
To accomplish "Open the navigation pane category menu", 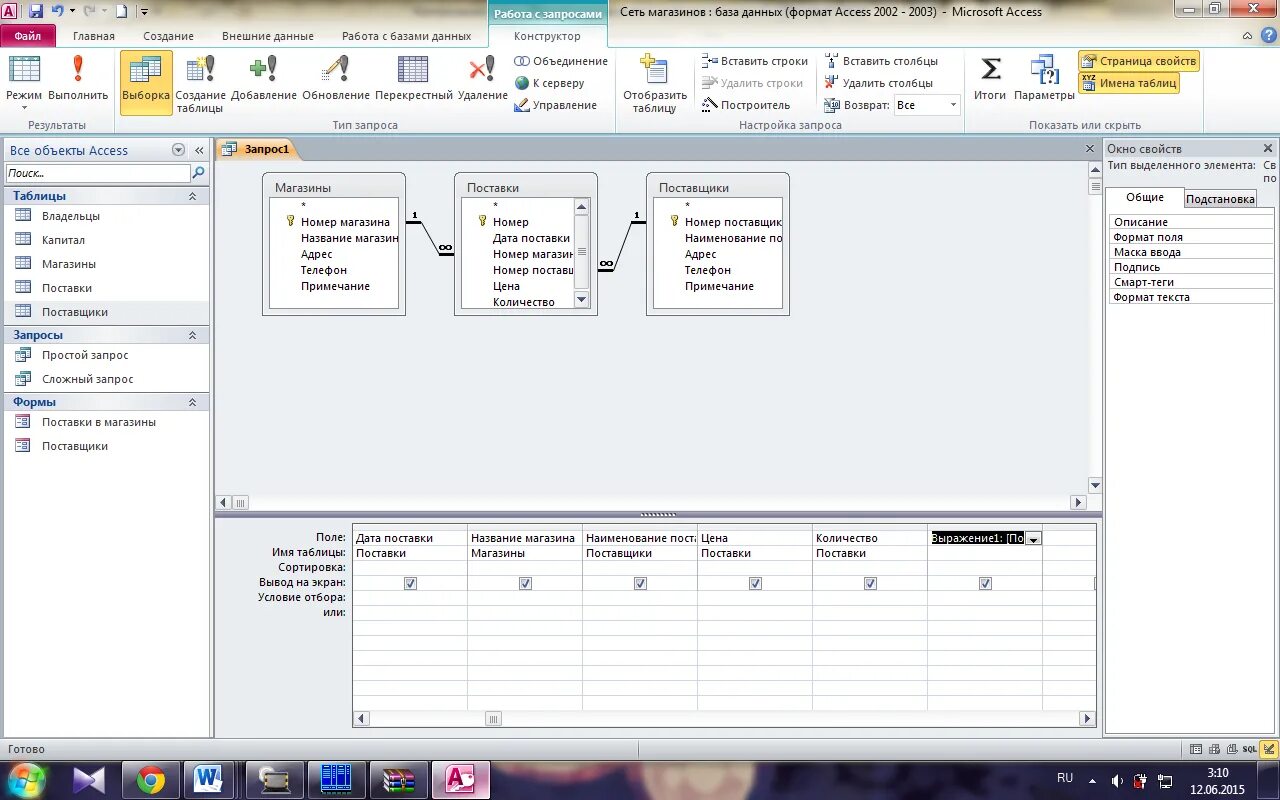I will tap(178, 150).
